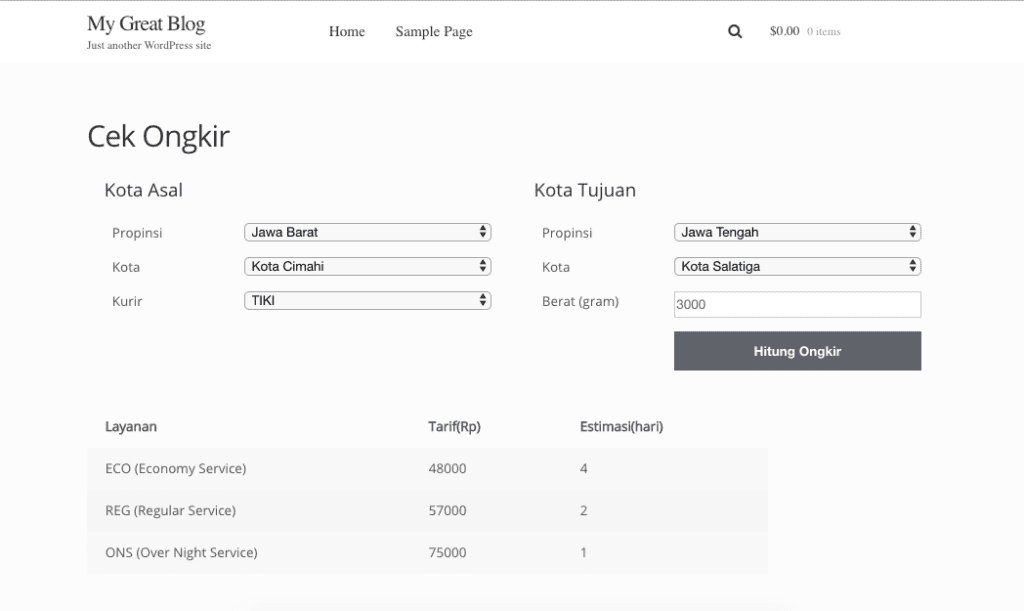Click estimate value 1 in ONS row
The image size is (1024, 611).
click(584, 552)
